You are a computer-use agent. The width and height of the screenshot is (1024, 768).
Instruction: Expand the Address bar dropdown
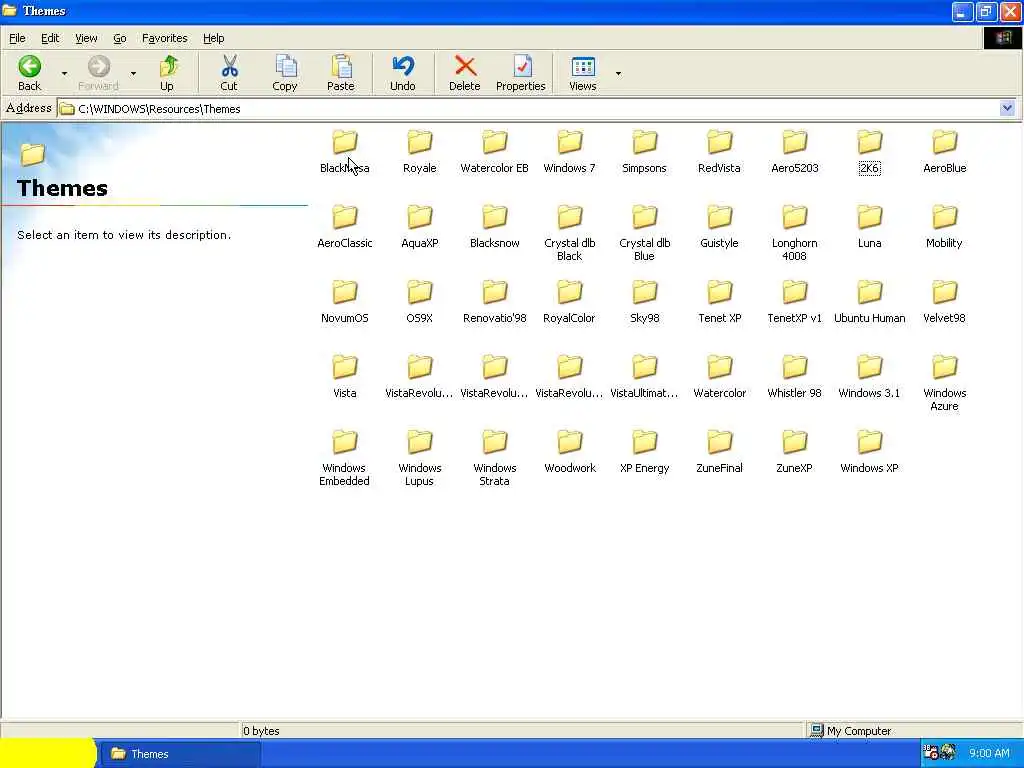(x=1007, y=108)
